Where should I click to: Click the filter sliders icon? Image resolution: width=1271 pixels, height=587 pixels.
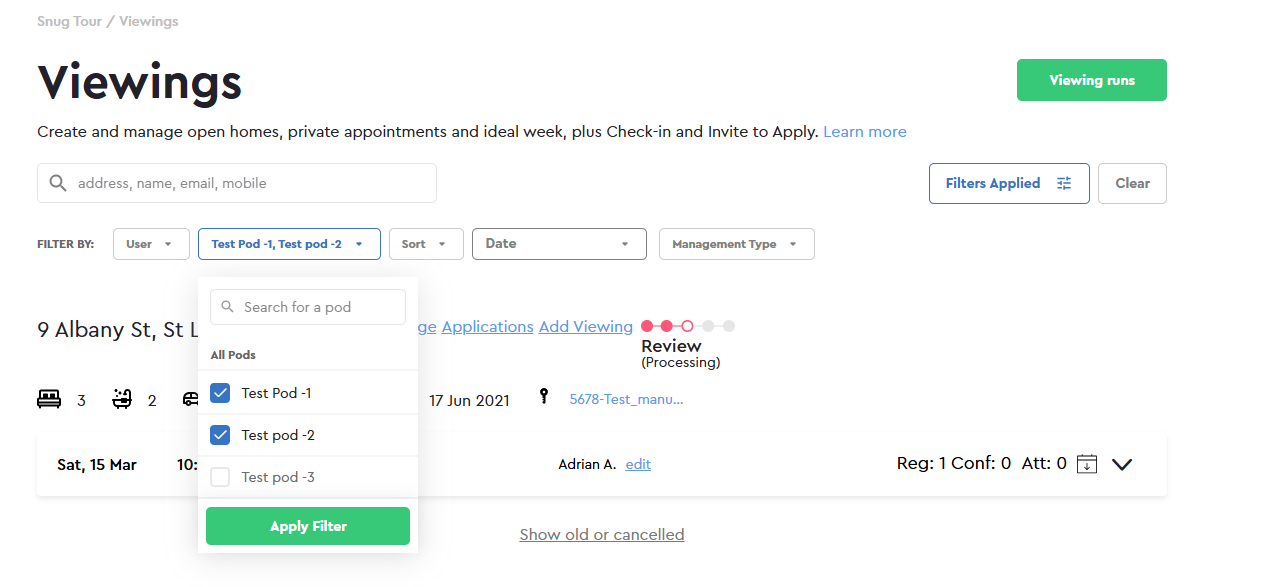tap(1064, 183)
